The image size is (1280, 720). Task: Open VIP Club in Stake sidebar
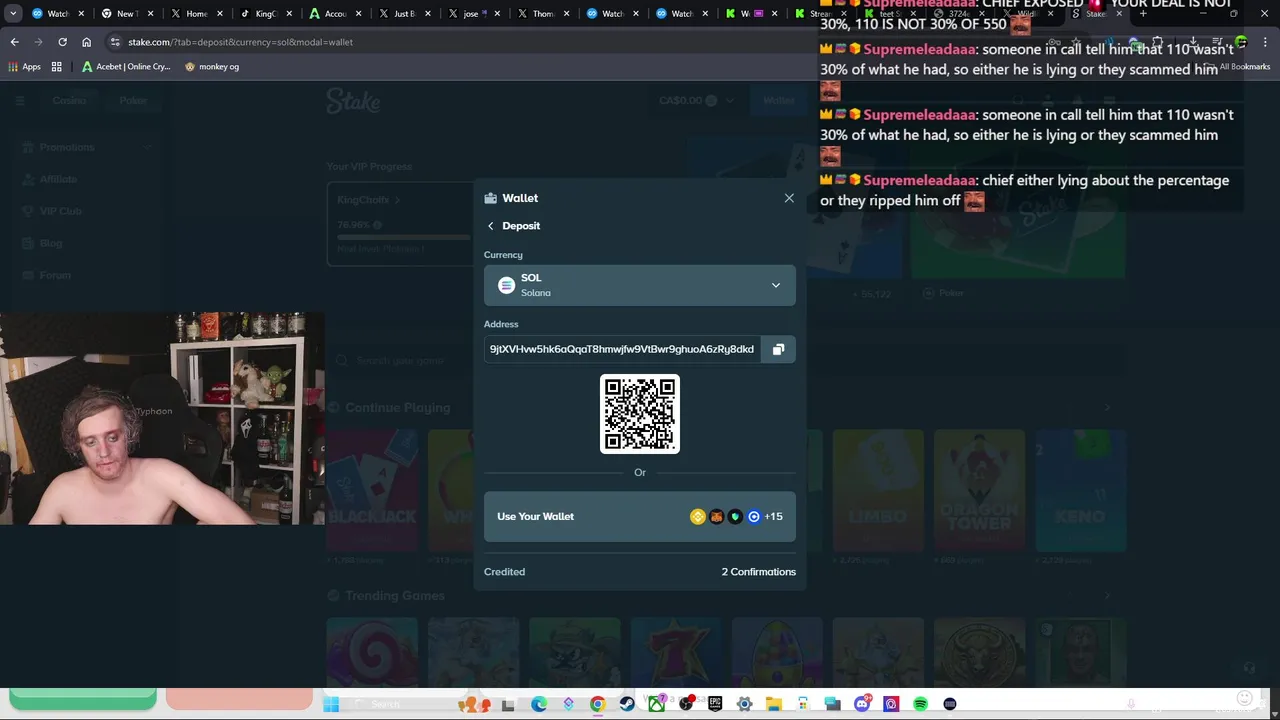point(60,211)
